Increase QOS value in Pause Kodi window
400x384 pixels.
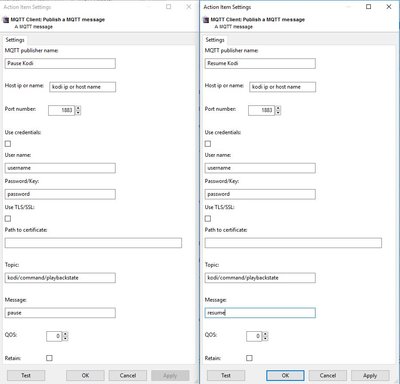tap(65, 334)
